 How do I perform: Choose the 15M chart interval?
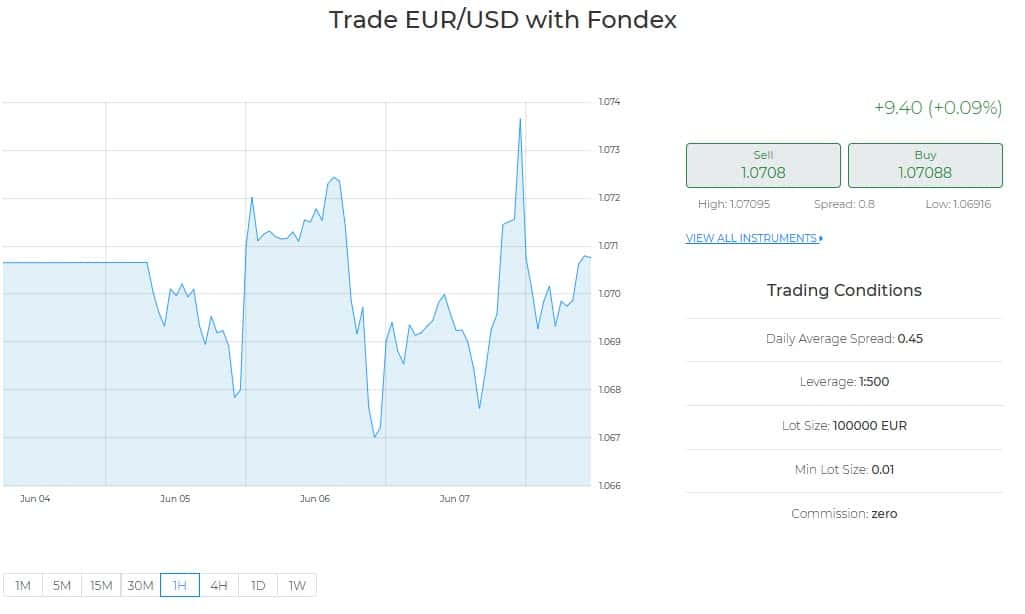101,585
